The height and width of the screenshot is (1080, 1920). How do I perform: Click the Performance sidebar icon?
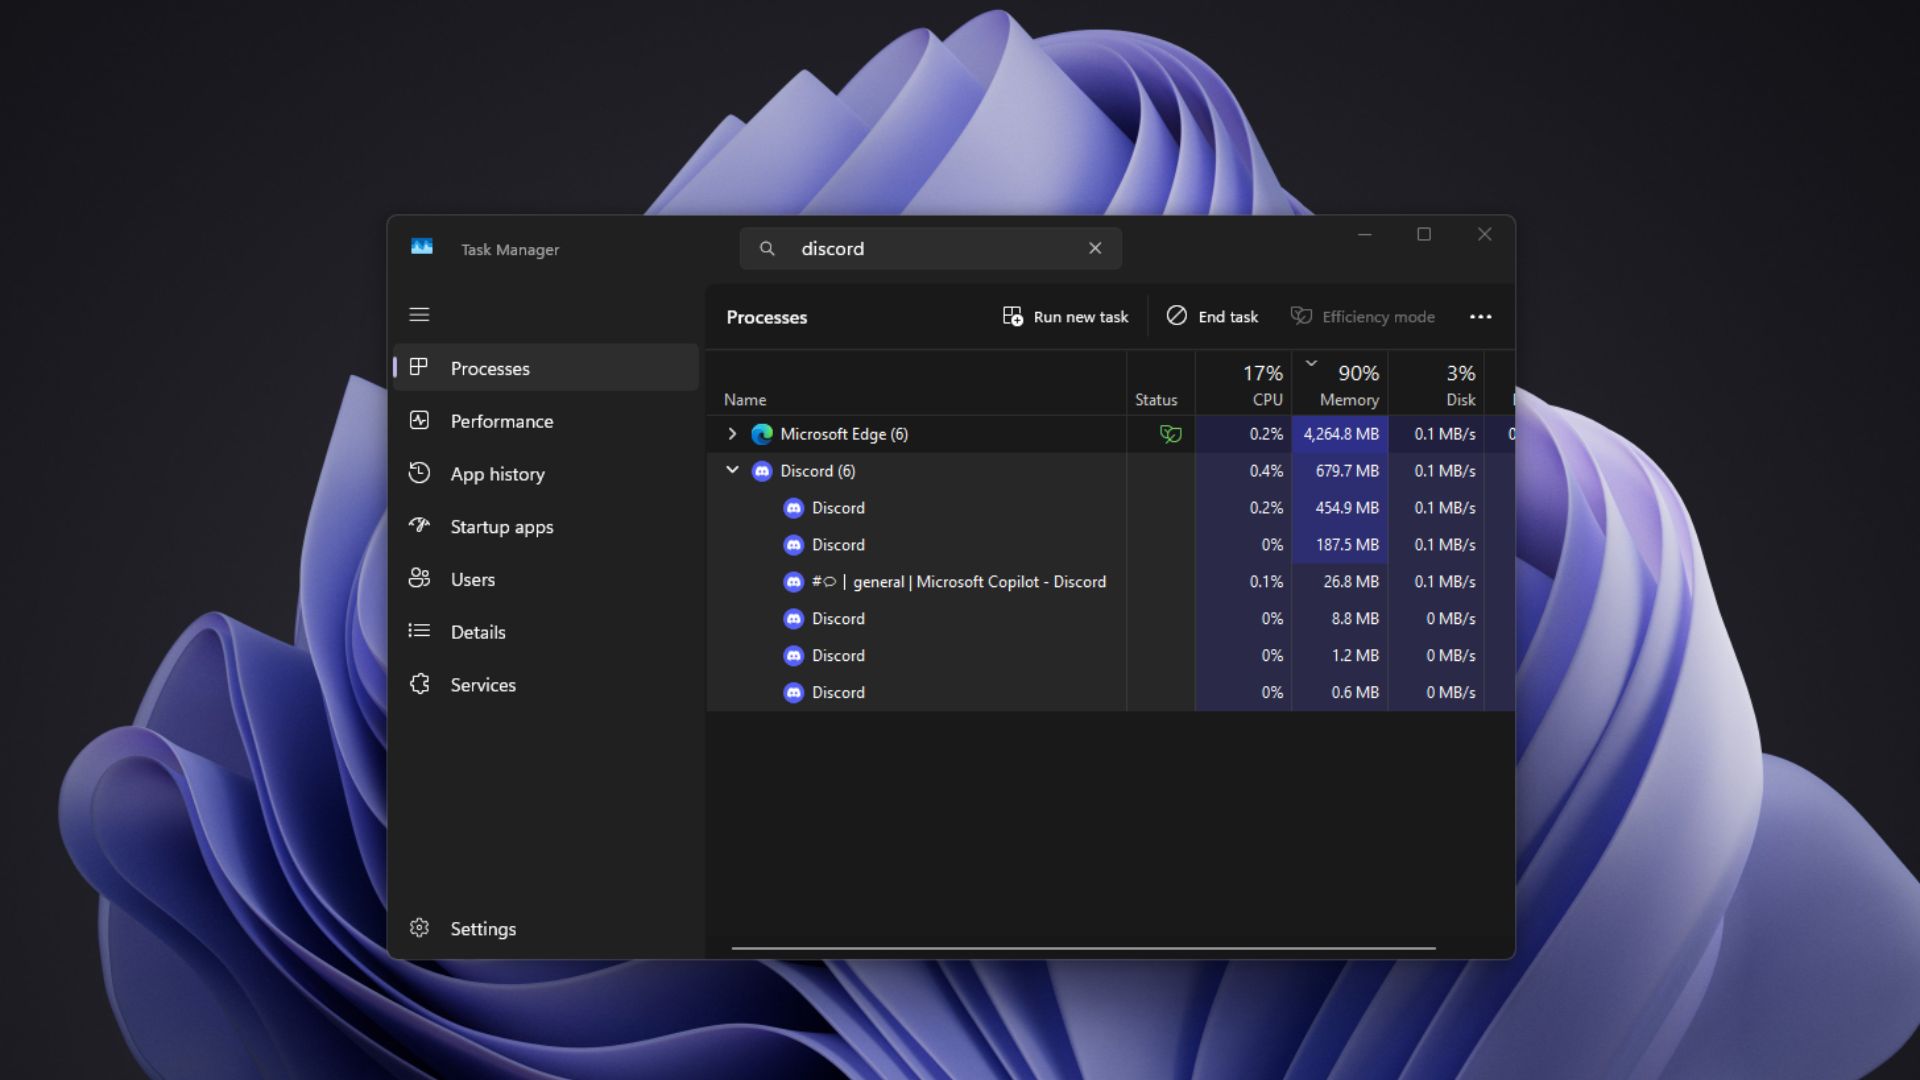(x=419, y=420)
